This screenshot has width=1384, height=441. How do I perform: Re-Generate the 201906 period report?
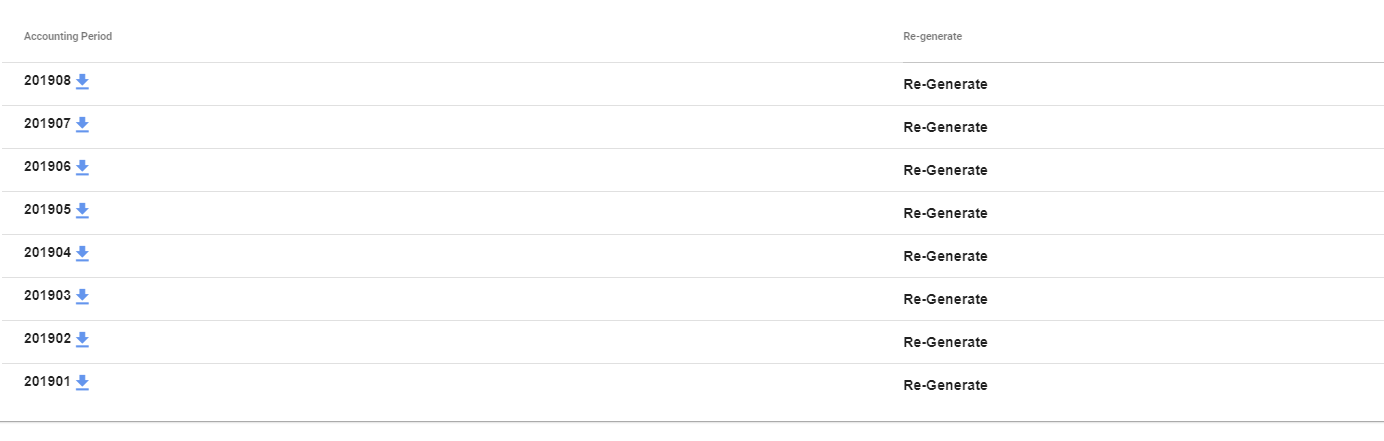945,170
